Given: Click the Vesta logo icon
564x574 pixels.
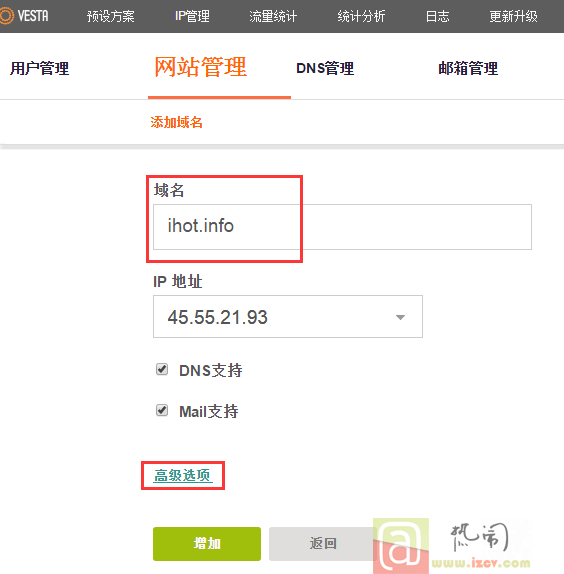Looking at the screenshot, I should [x=7, y=16].
